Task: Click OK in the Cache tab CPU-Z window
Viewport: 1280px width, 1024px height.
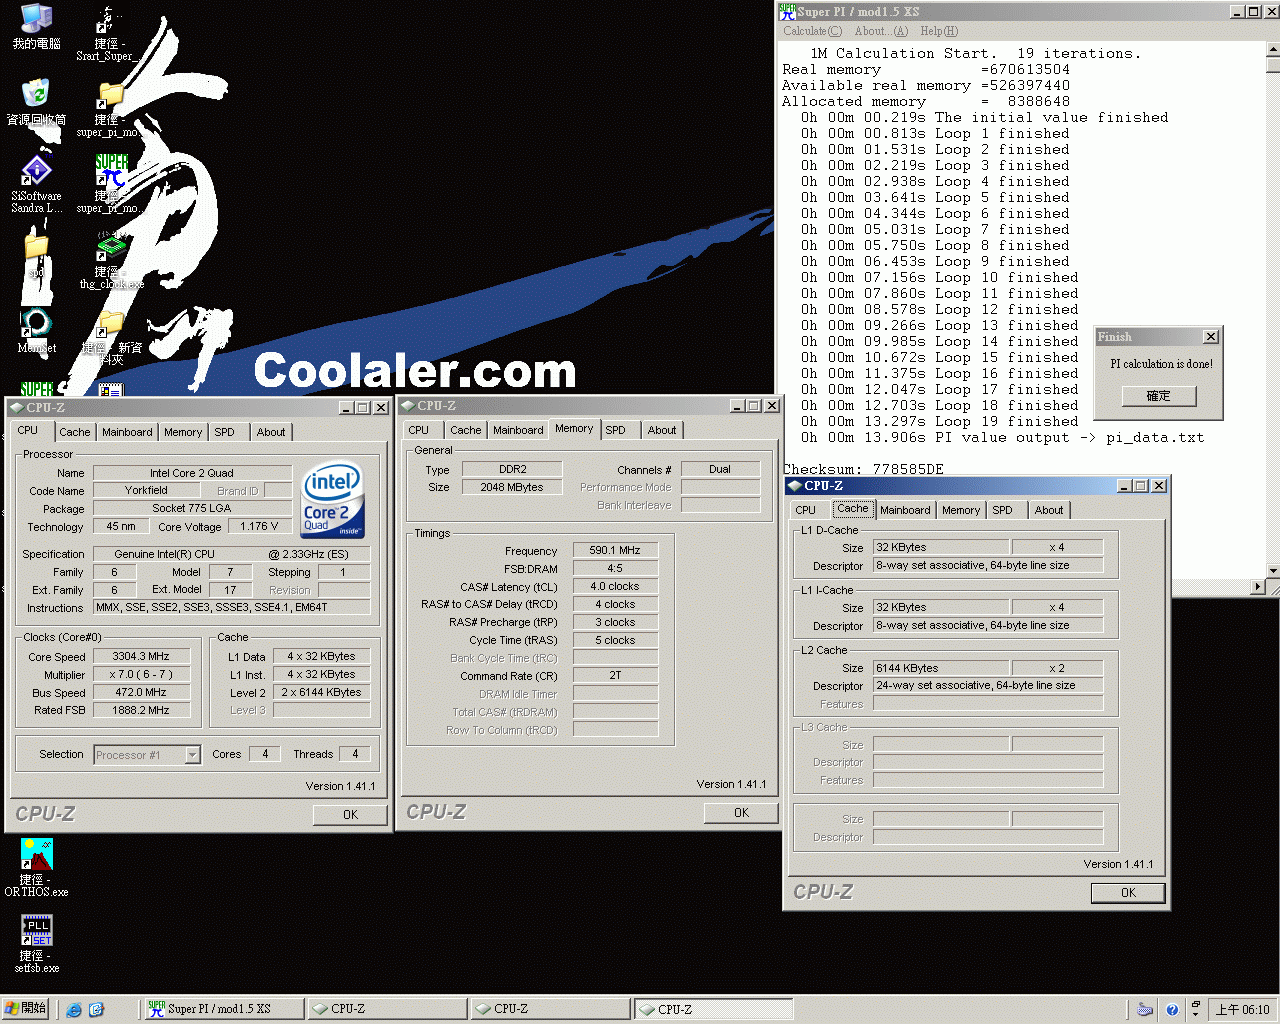Action: pos(1128,893)
